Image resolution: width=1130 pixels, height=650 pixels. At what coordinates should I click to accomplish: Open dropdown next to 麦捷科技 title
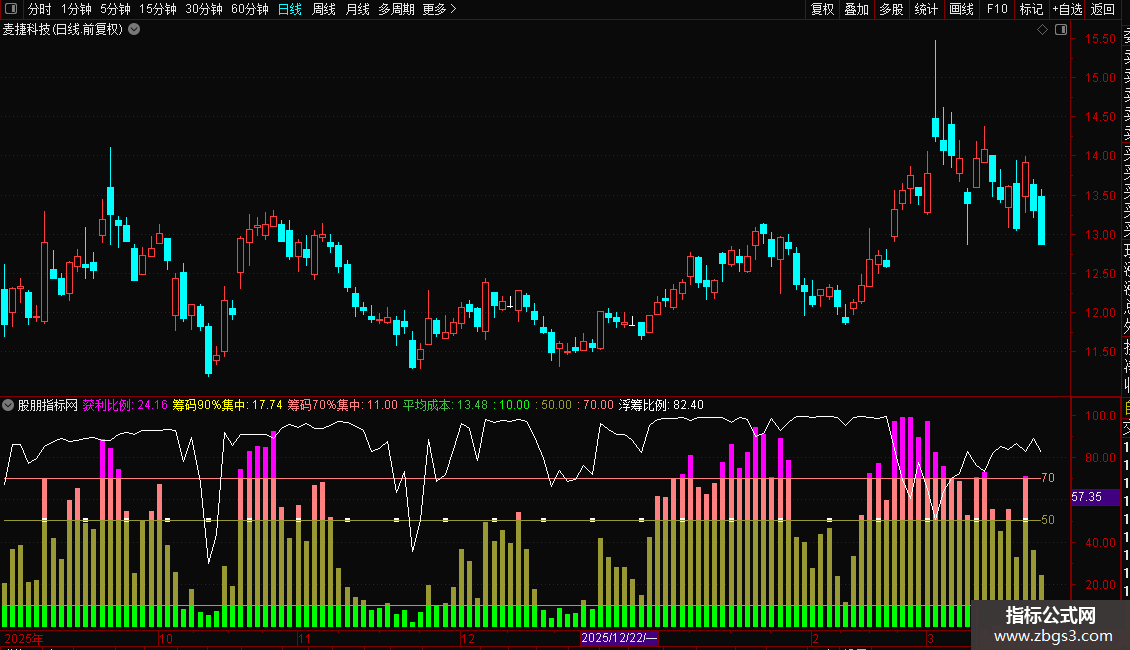click(134, 30)
